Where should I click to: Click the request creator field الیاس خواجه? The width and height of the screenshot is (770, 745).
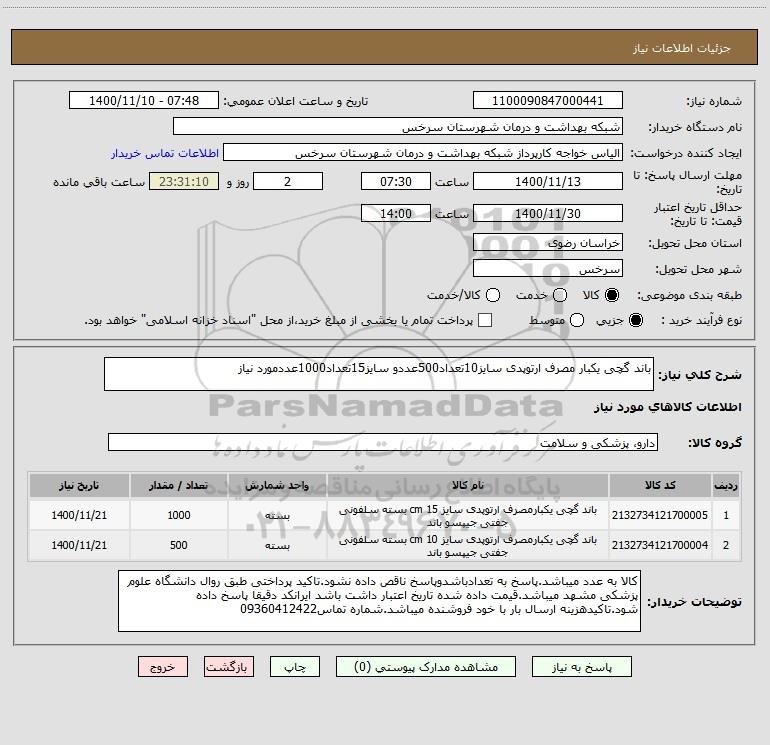click(x=423, y=152)
